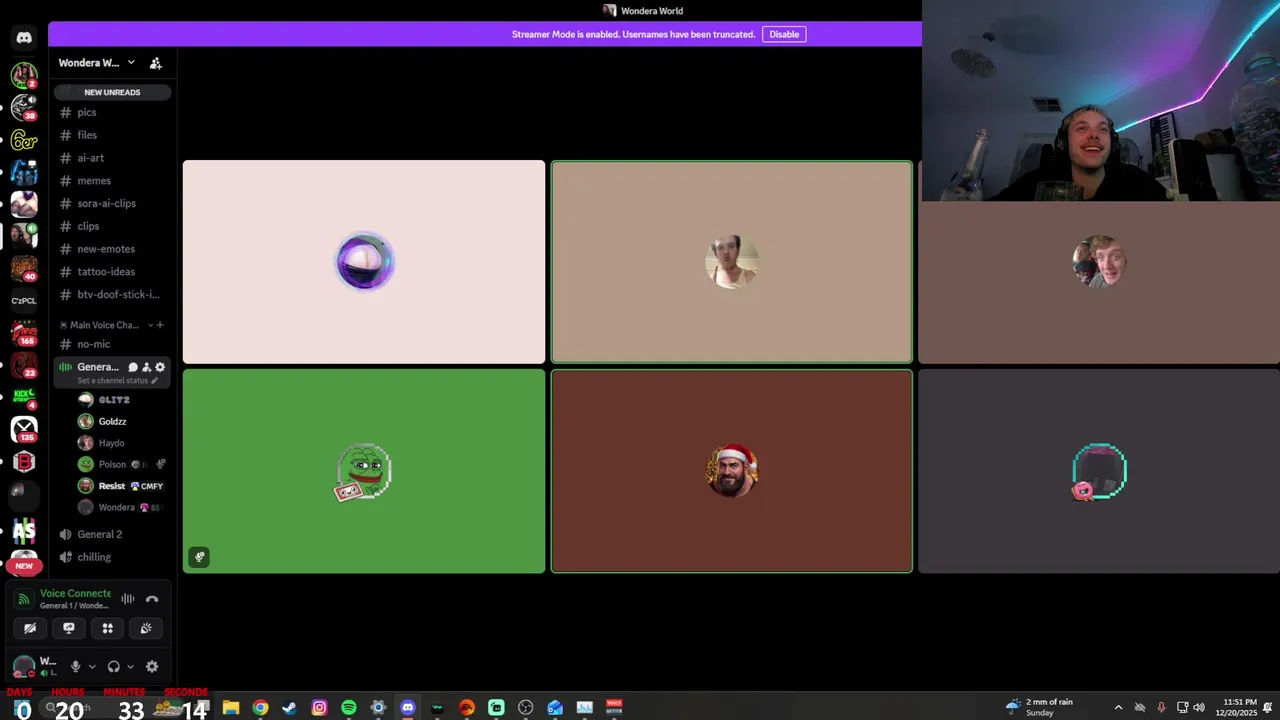
Task: Open Instagram from the taskbar
Action: click(319, 708)
